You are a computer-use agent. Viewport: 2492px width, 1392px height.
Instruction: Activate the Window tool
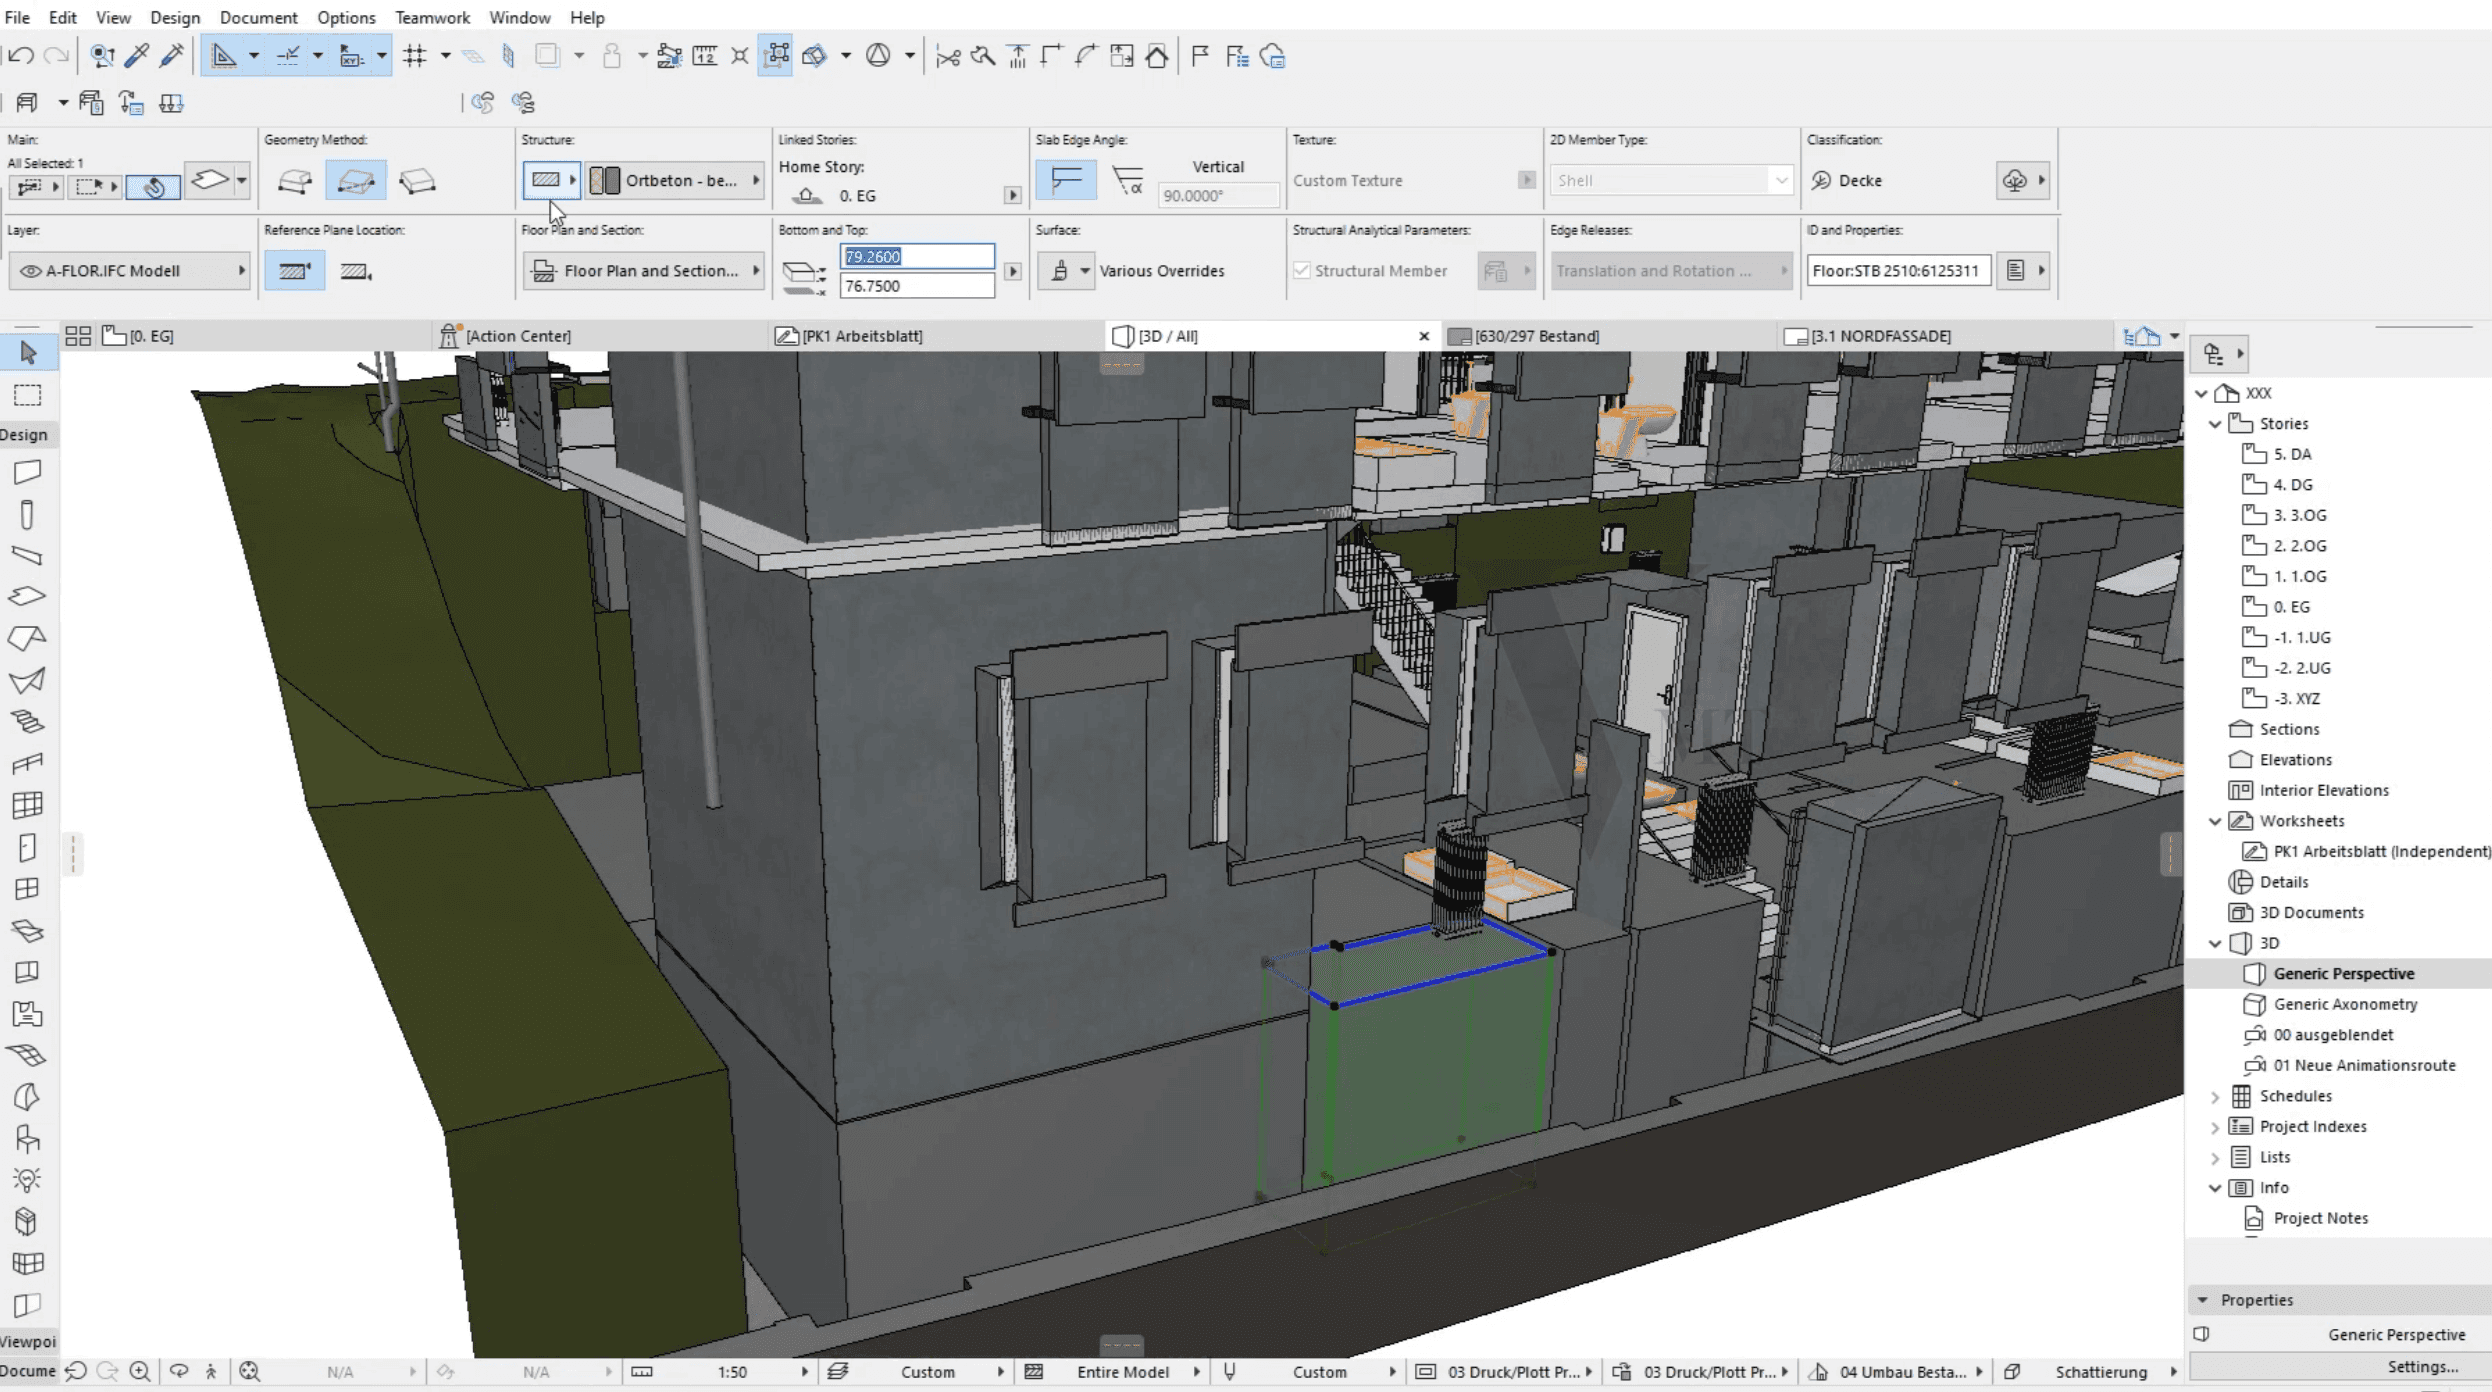[x=28, y=889]
